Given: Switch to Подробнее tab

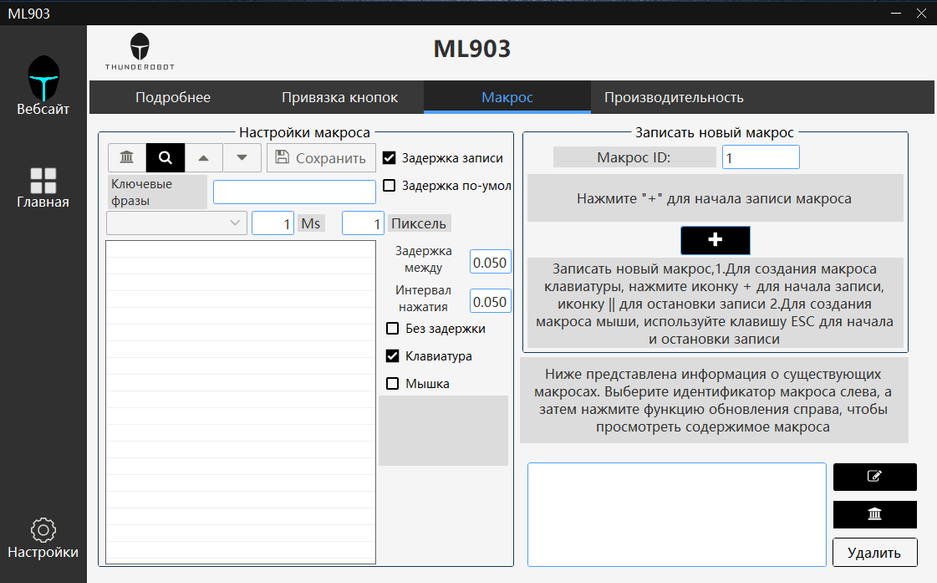Looking at the screenshot, I should tap(173, 97).
